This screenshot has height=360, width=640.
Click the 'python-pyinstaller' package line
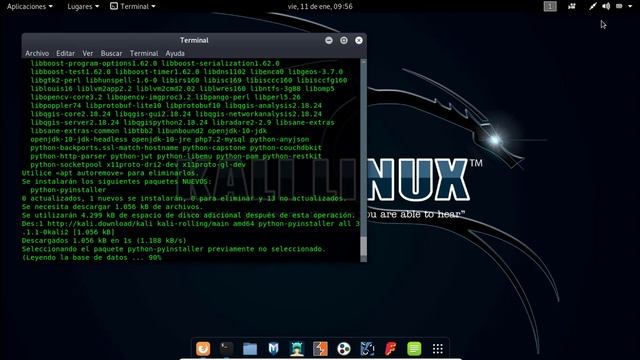click(68, 190)
